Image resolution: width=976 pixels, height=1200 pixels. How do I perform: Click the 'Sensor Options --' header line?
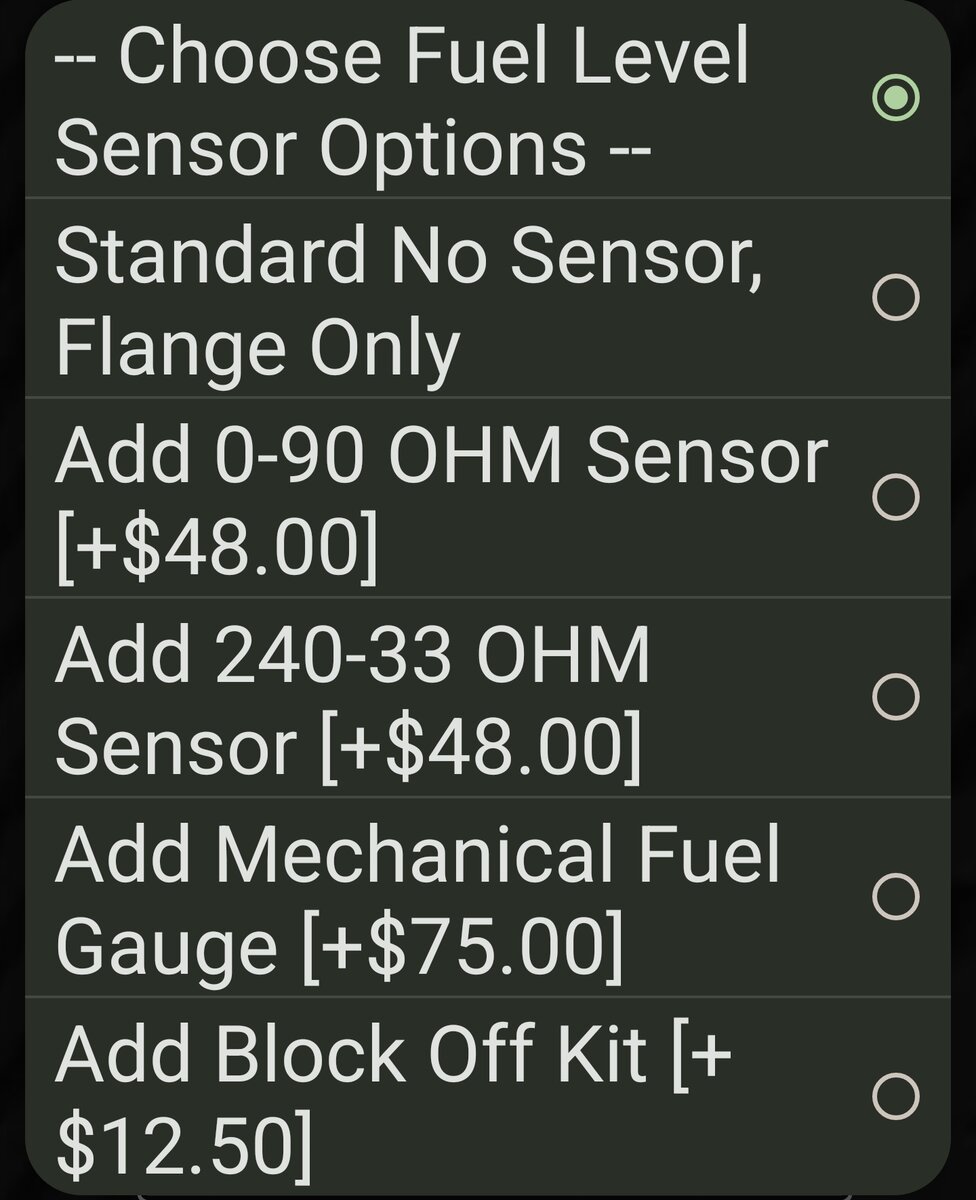[x=354, y=148]
